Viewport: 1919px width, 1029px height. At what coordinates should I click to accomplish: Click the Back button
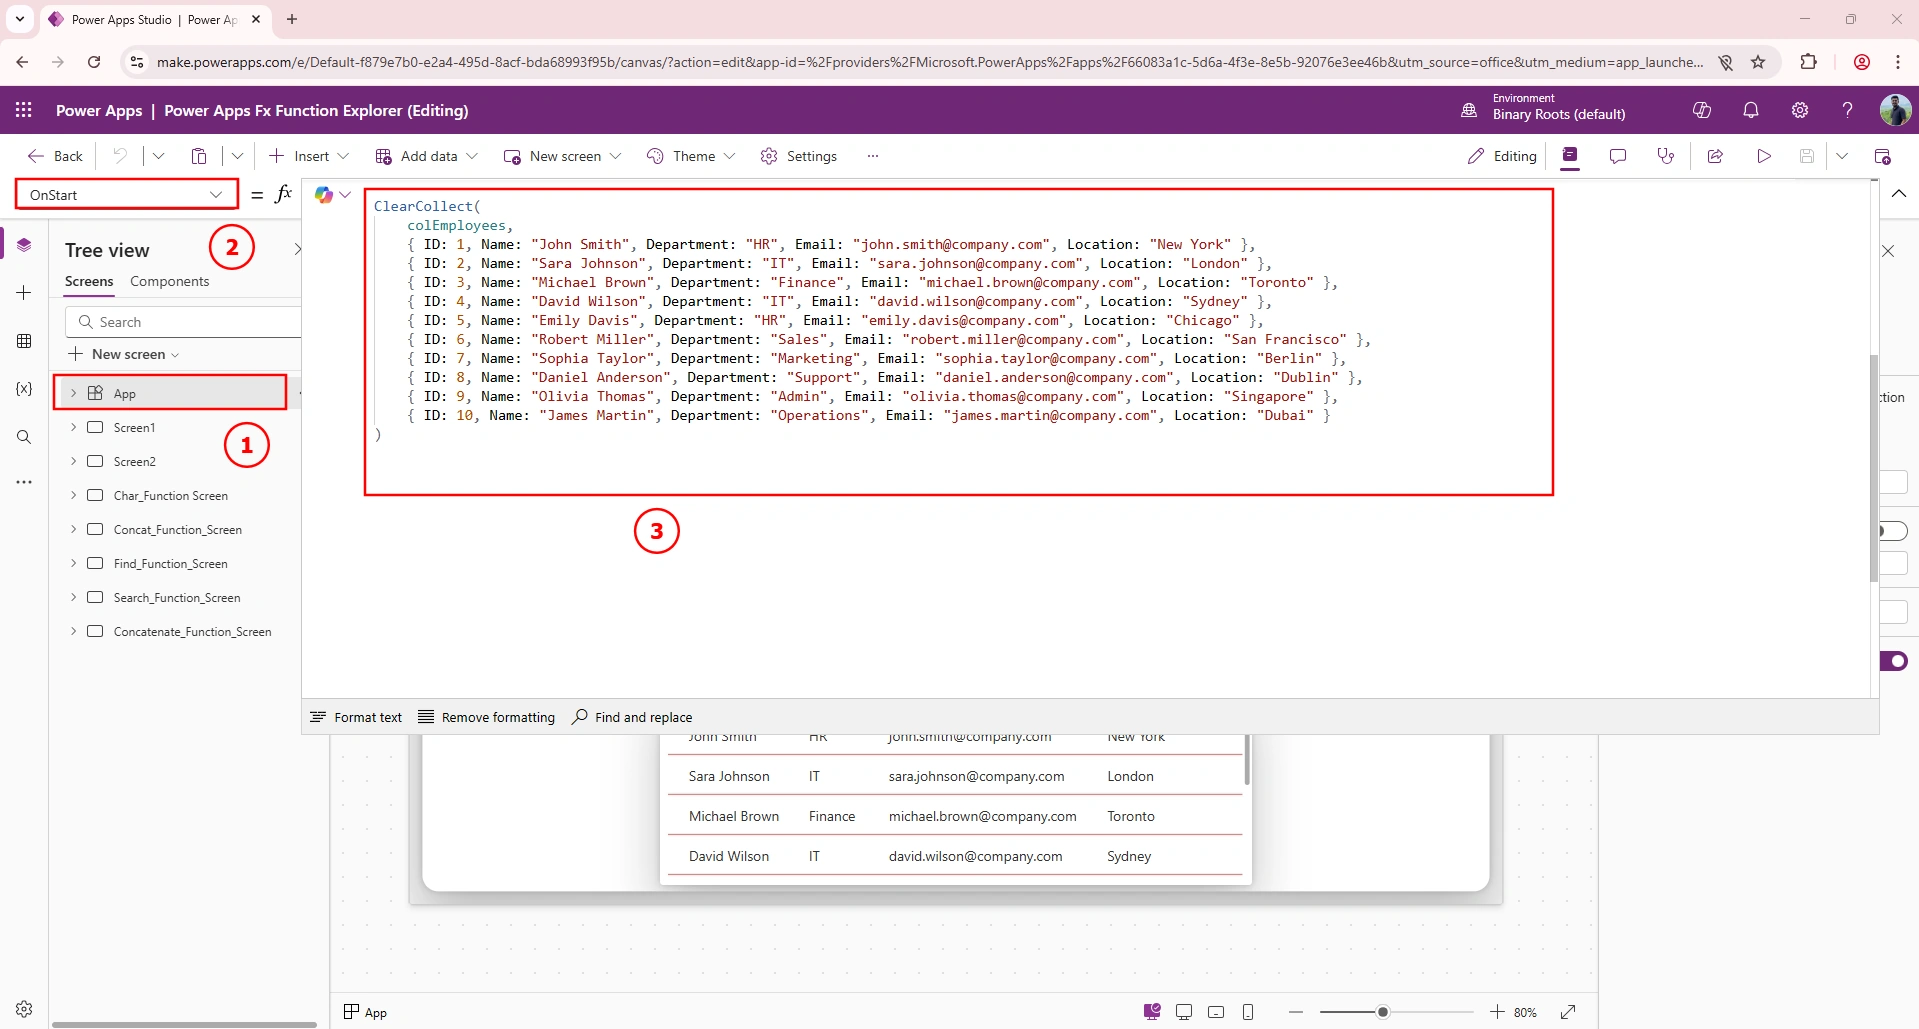pos(56,156)
